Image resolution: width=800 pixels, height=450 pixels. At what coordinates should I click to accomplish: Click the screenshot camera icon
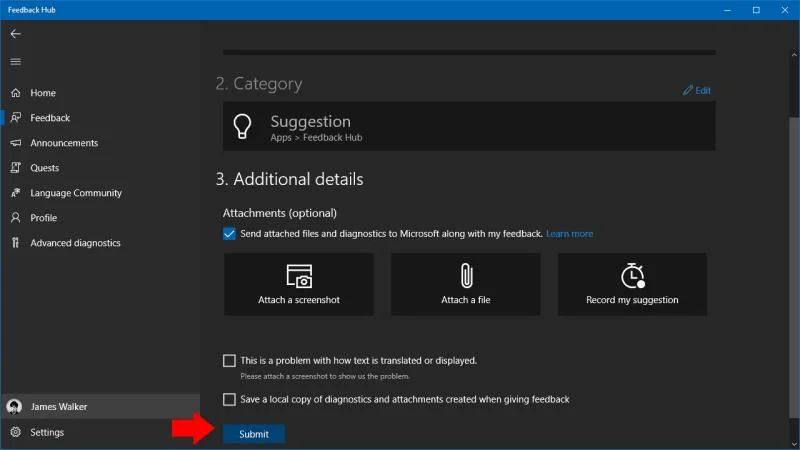click(x=299, y=276)
